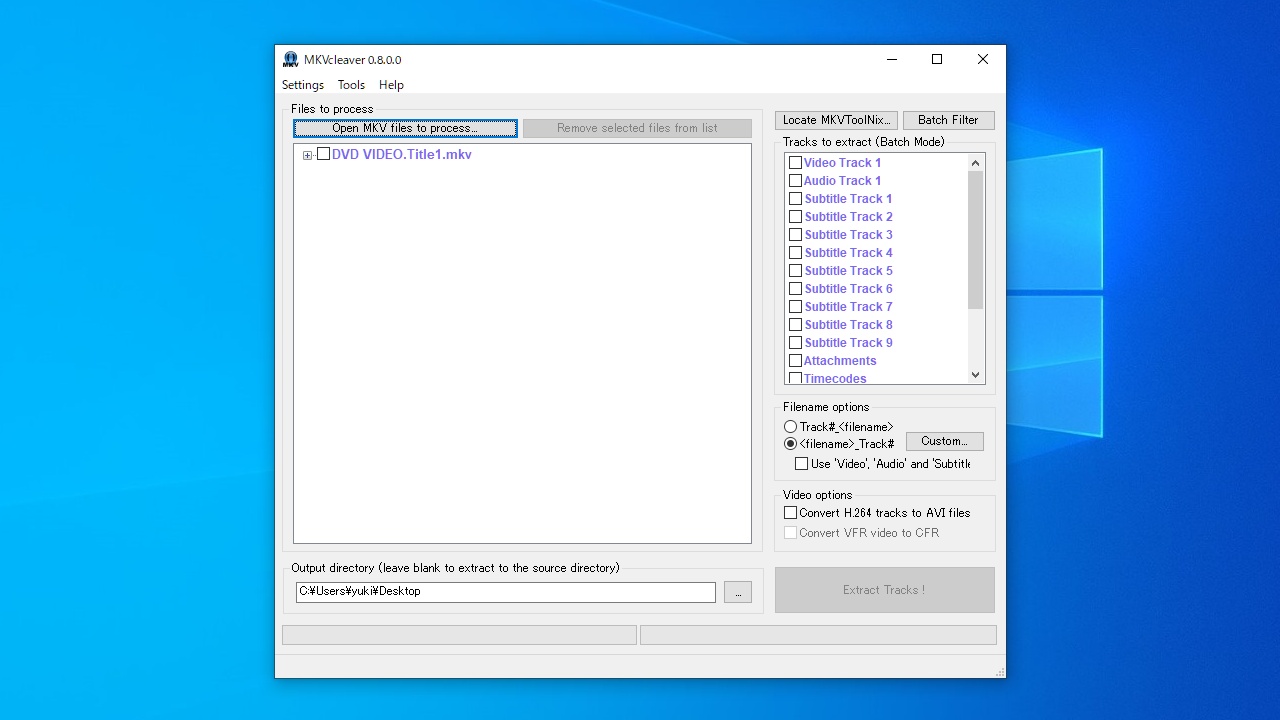Check Subtitle Track 3 checkbox

pyautogui.click(x=795, y=235)
